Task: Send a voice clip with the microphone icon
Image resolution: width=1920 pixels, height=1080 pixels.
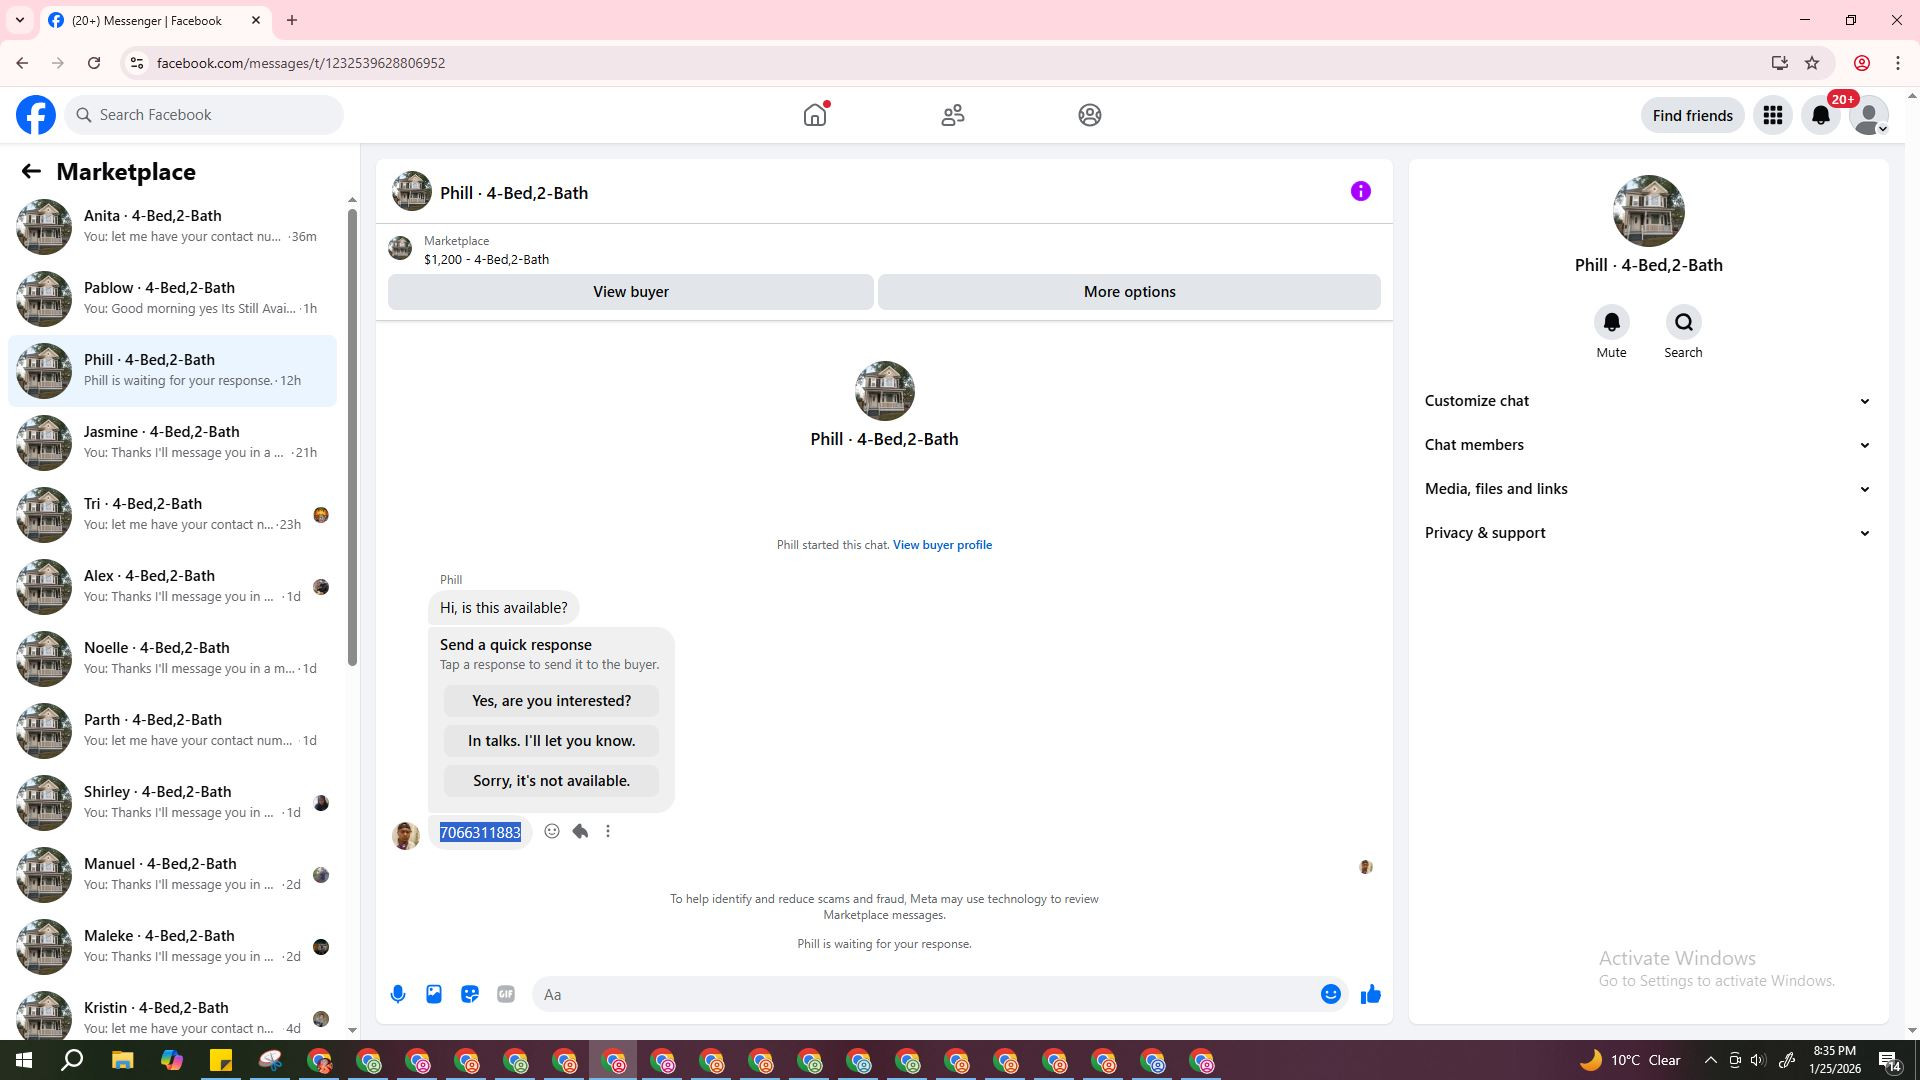Action: click(x=398, y=994)
